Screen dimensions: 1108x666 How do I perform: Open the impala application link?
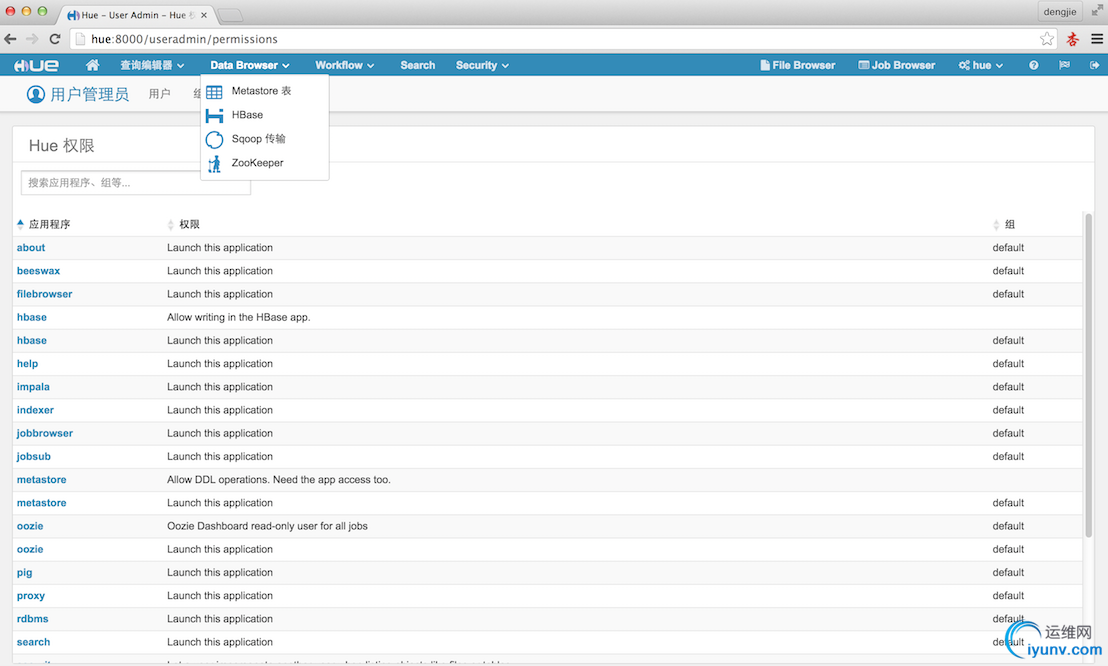[33, 387]
